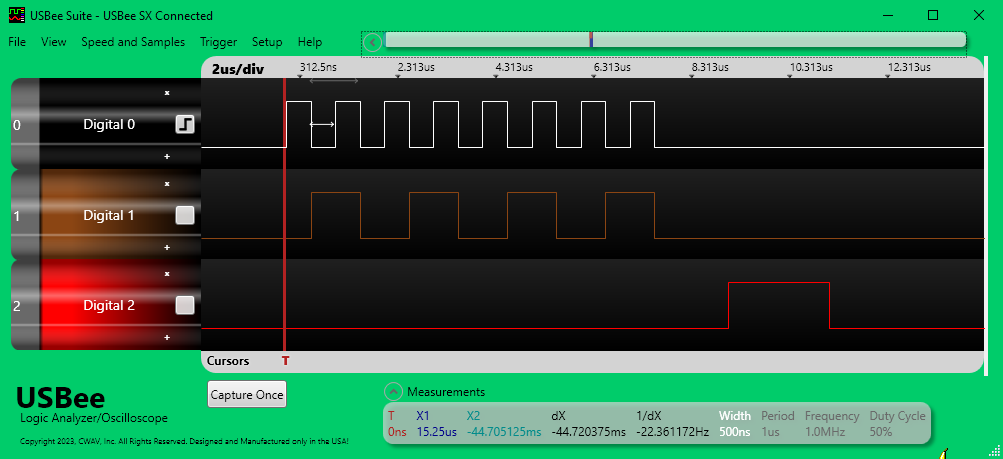
Task: Click the Duty Cycle measurement 50%
Action: tap(881, 432)
